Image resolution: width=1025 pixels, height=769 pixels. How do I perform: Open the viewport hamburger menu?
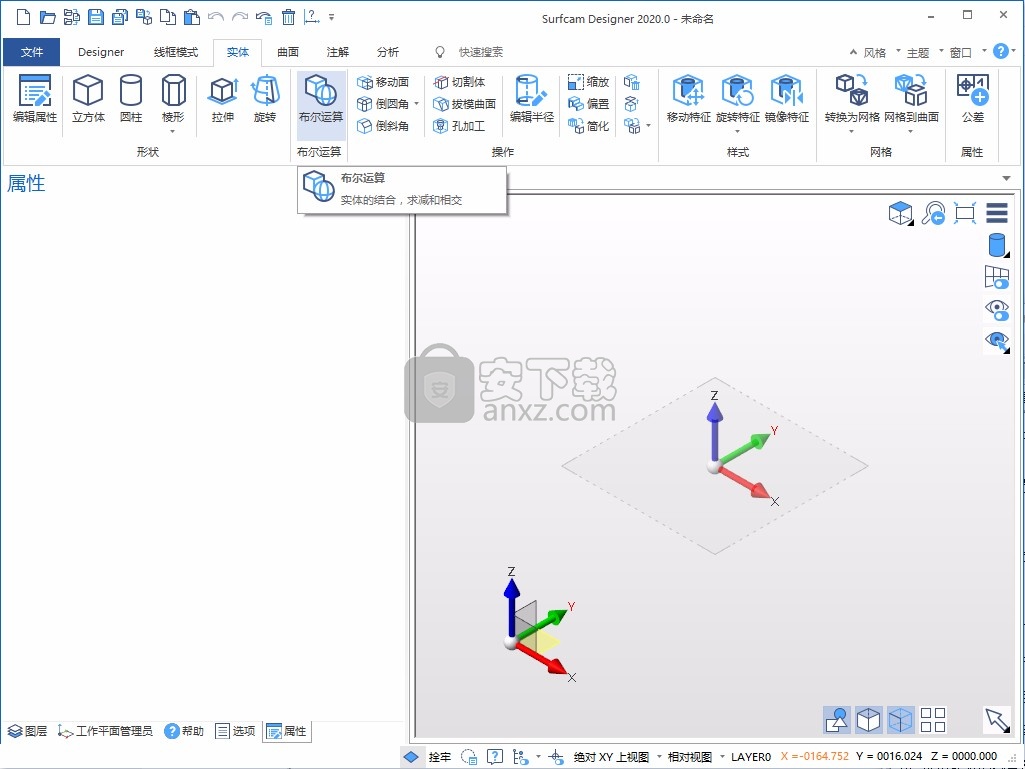tap(997, 213)
